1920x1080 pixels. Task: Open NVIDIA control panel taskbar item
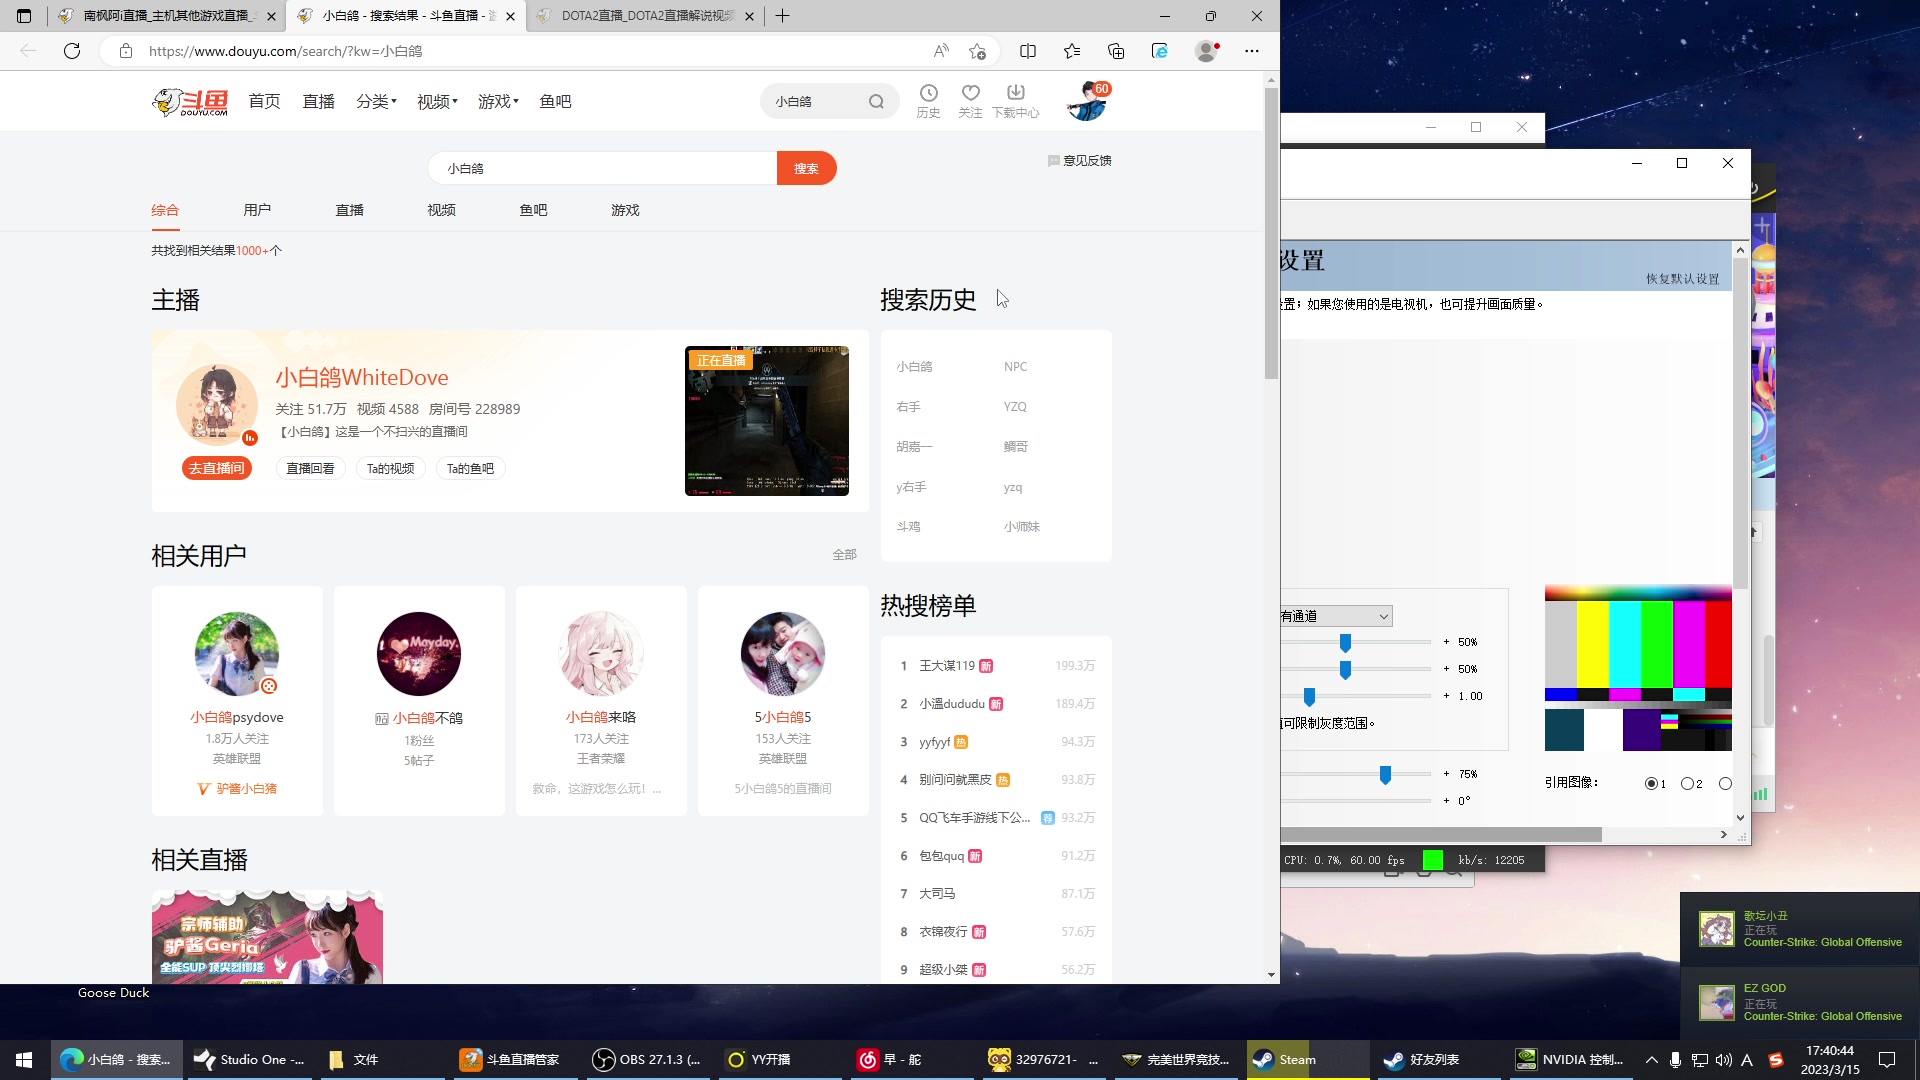point(1570,1060)
